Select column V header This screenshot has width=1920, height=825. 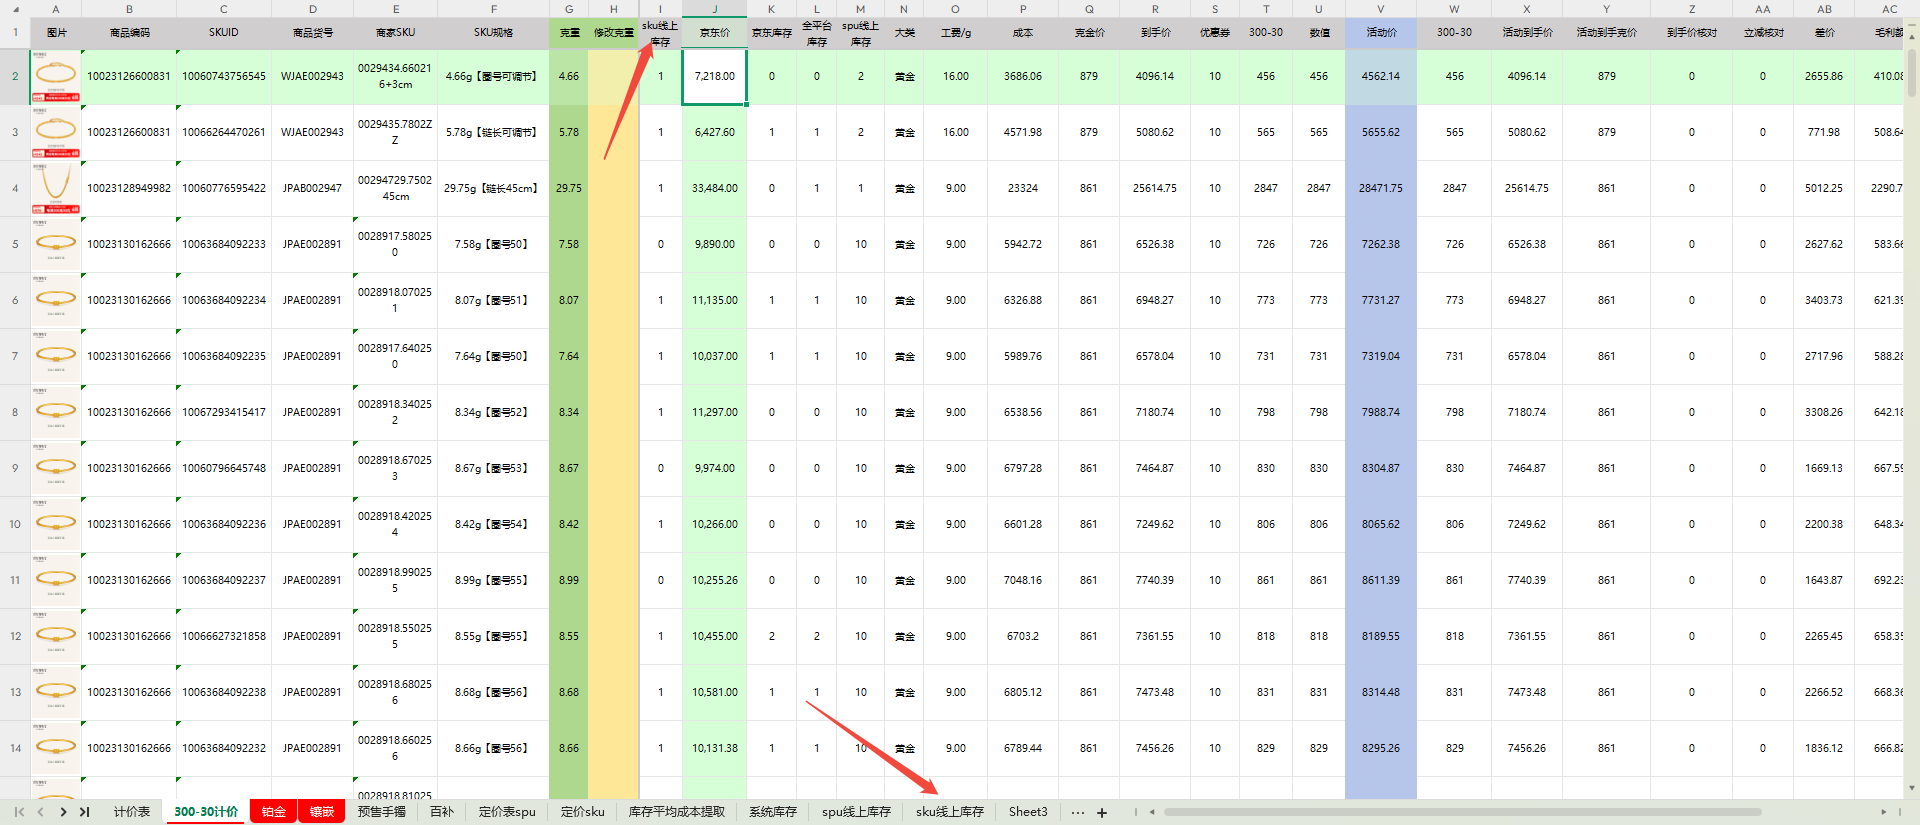pos(1380,9)
